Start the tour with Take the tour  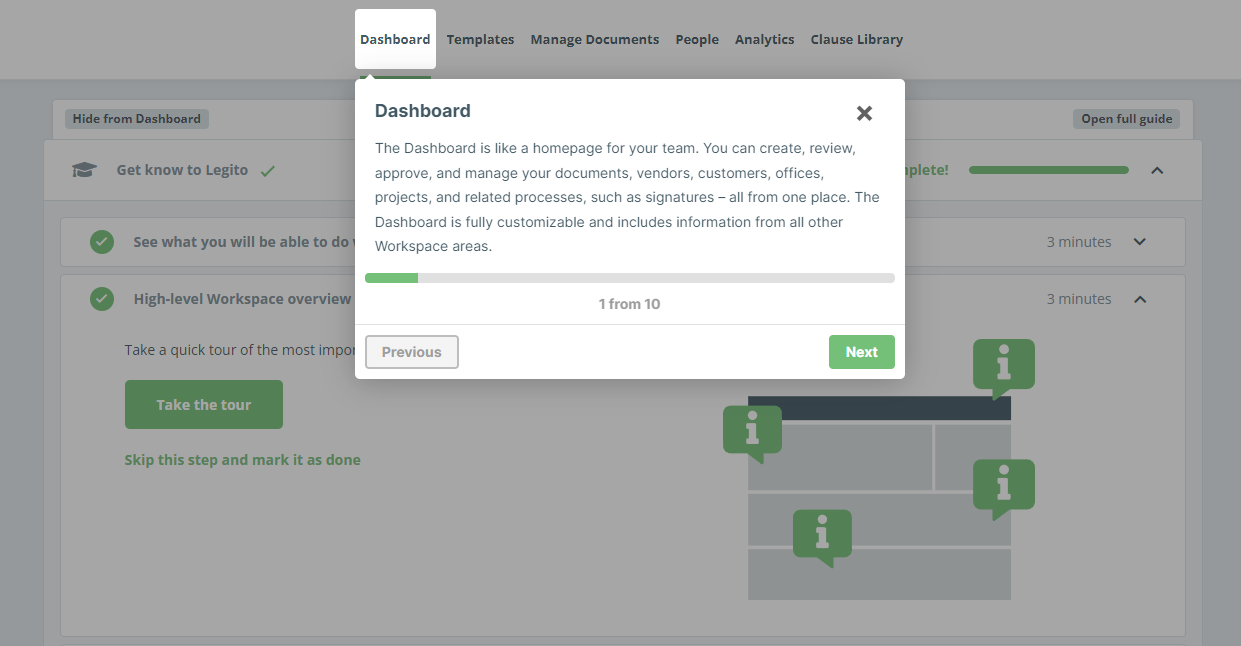204,405
